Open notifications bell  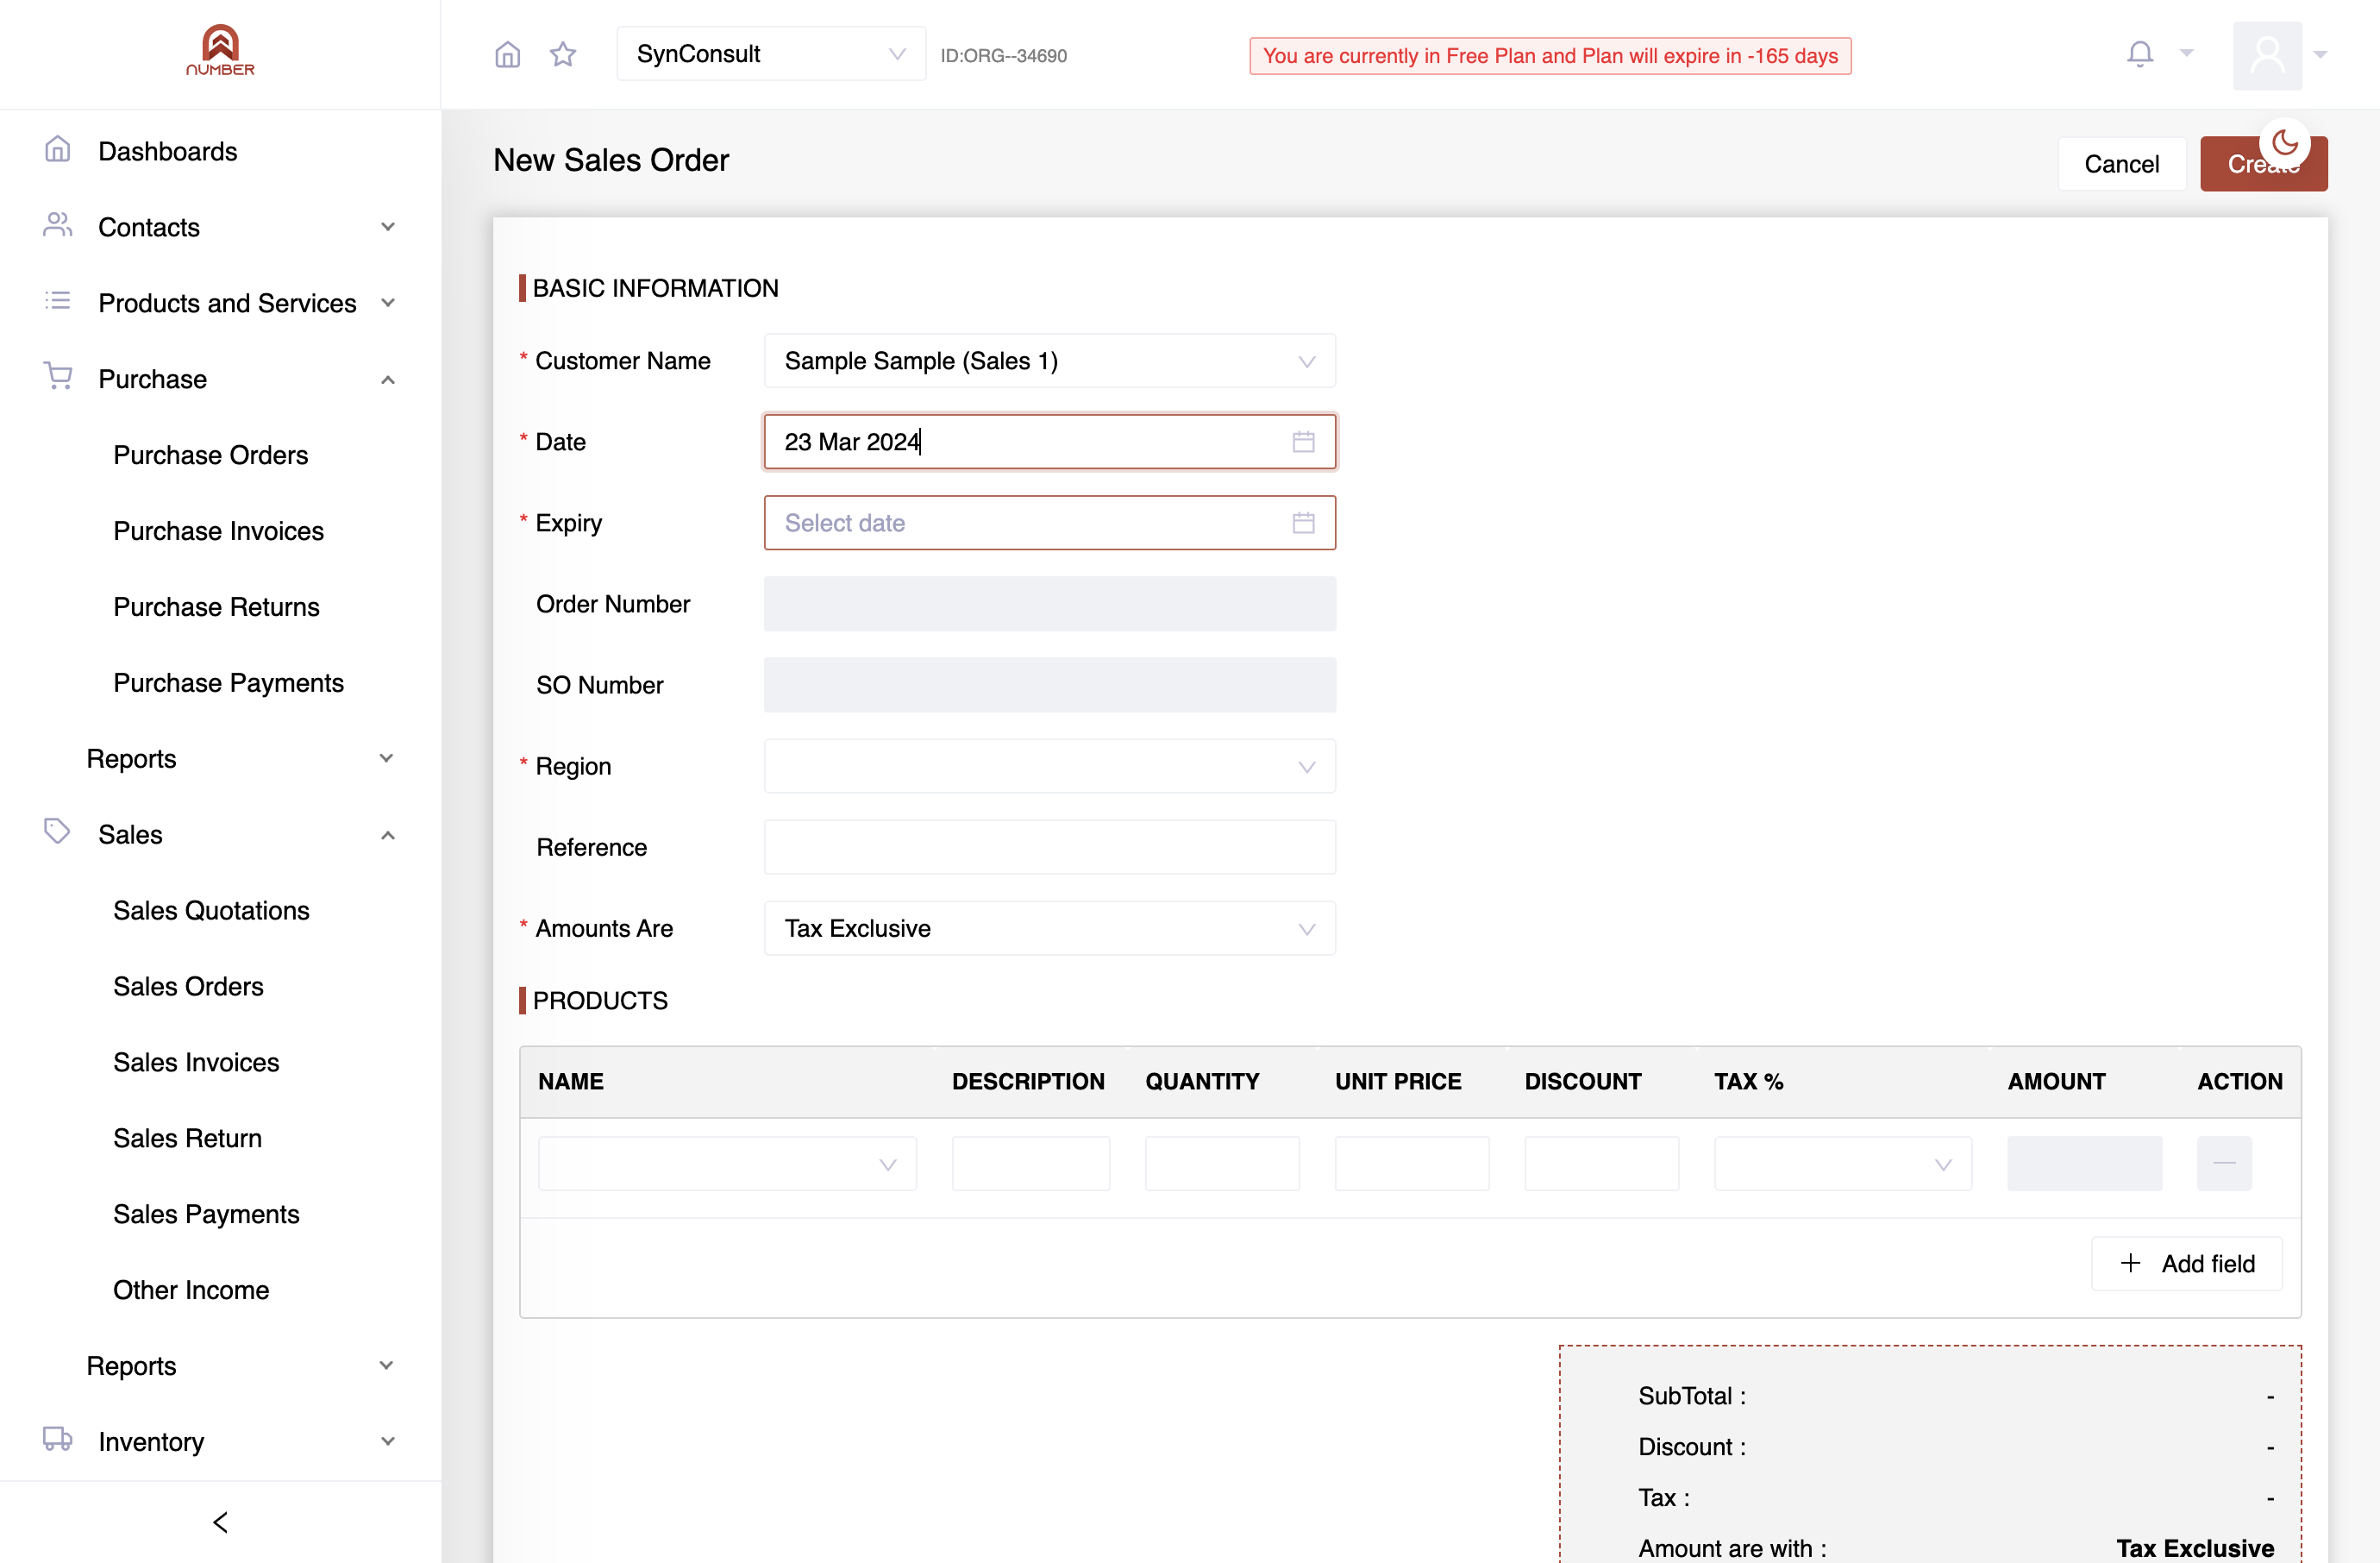click(x=2139, y=54)
